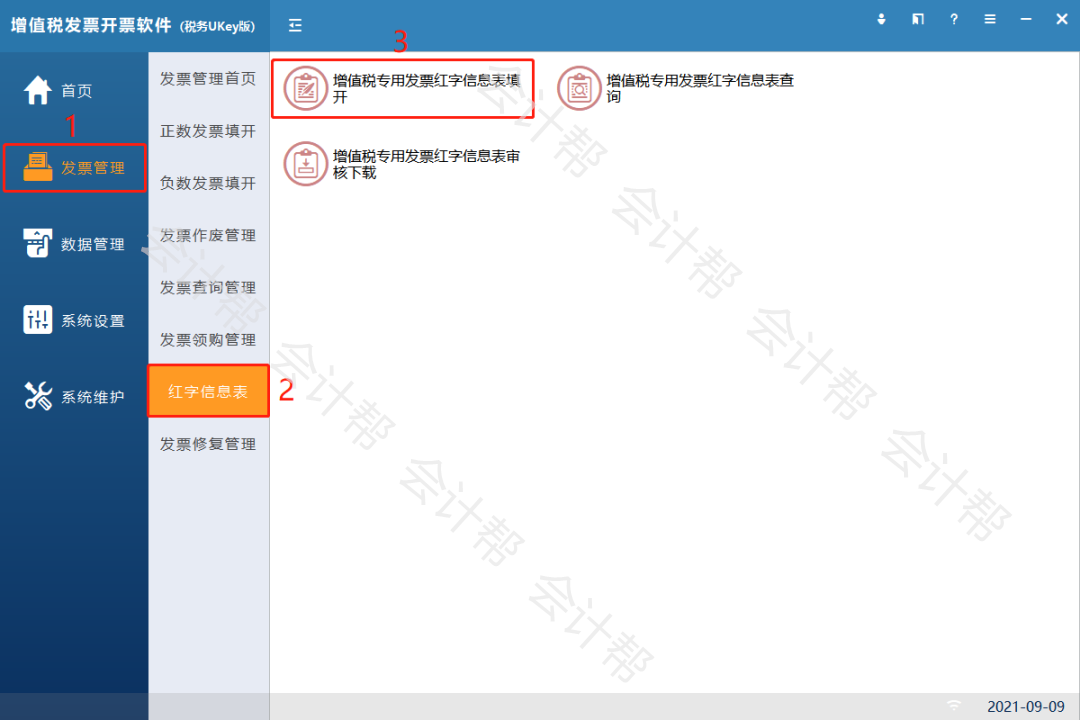
Task: Open 增值税专用发票红字信息表填开
Action: point(402,89)
